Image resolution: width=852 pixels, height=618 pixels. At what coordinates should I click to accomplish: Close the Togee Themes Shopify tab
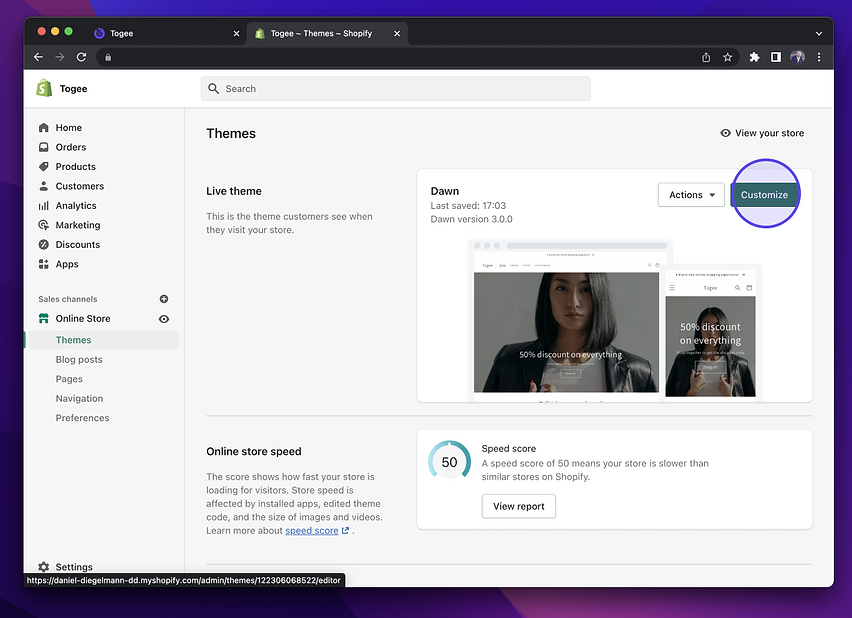tap(397, 33)
